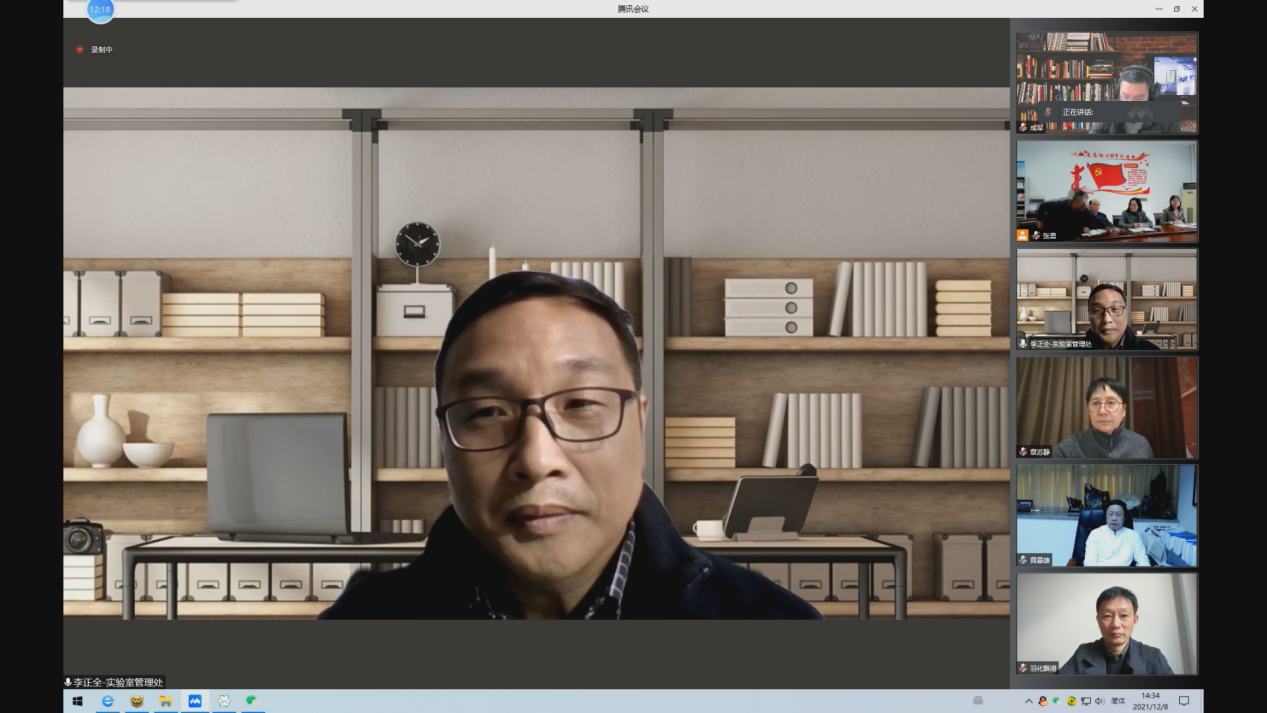Select the 贾磊焕 participant thumbnail
This screenshot has width=1267, height=713.
tap(1107, 515)
